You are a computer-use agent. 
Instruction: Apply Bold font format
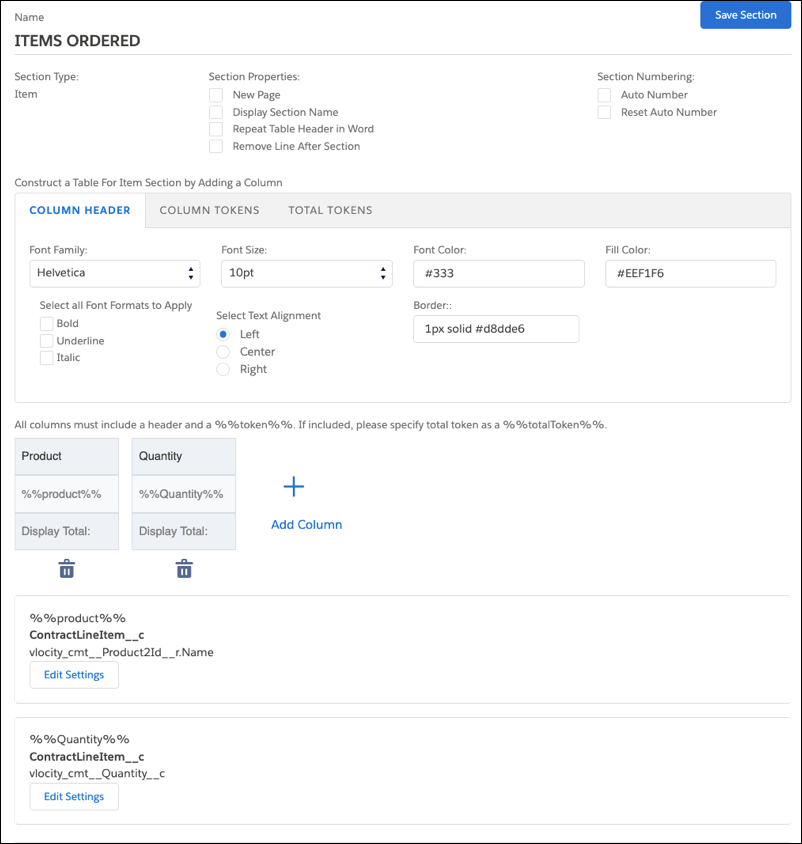tap(47, 323)
